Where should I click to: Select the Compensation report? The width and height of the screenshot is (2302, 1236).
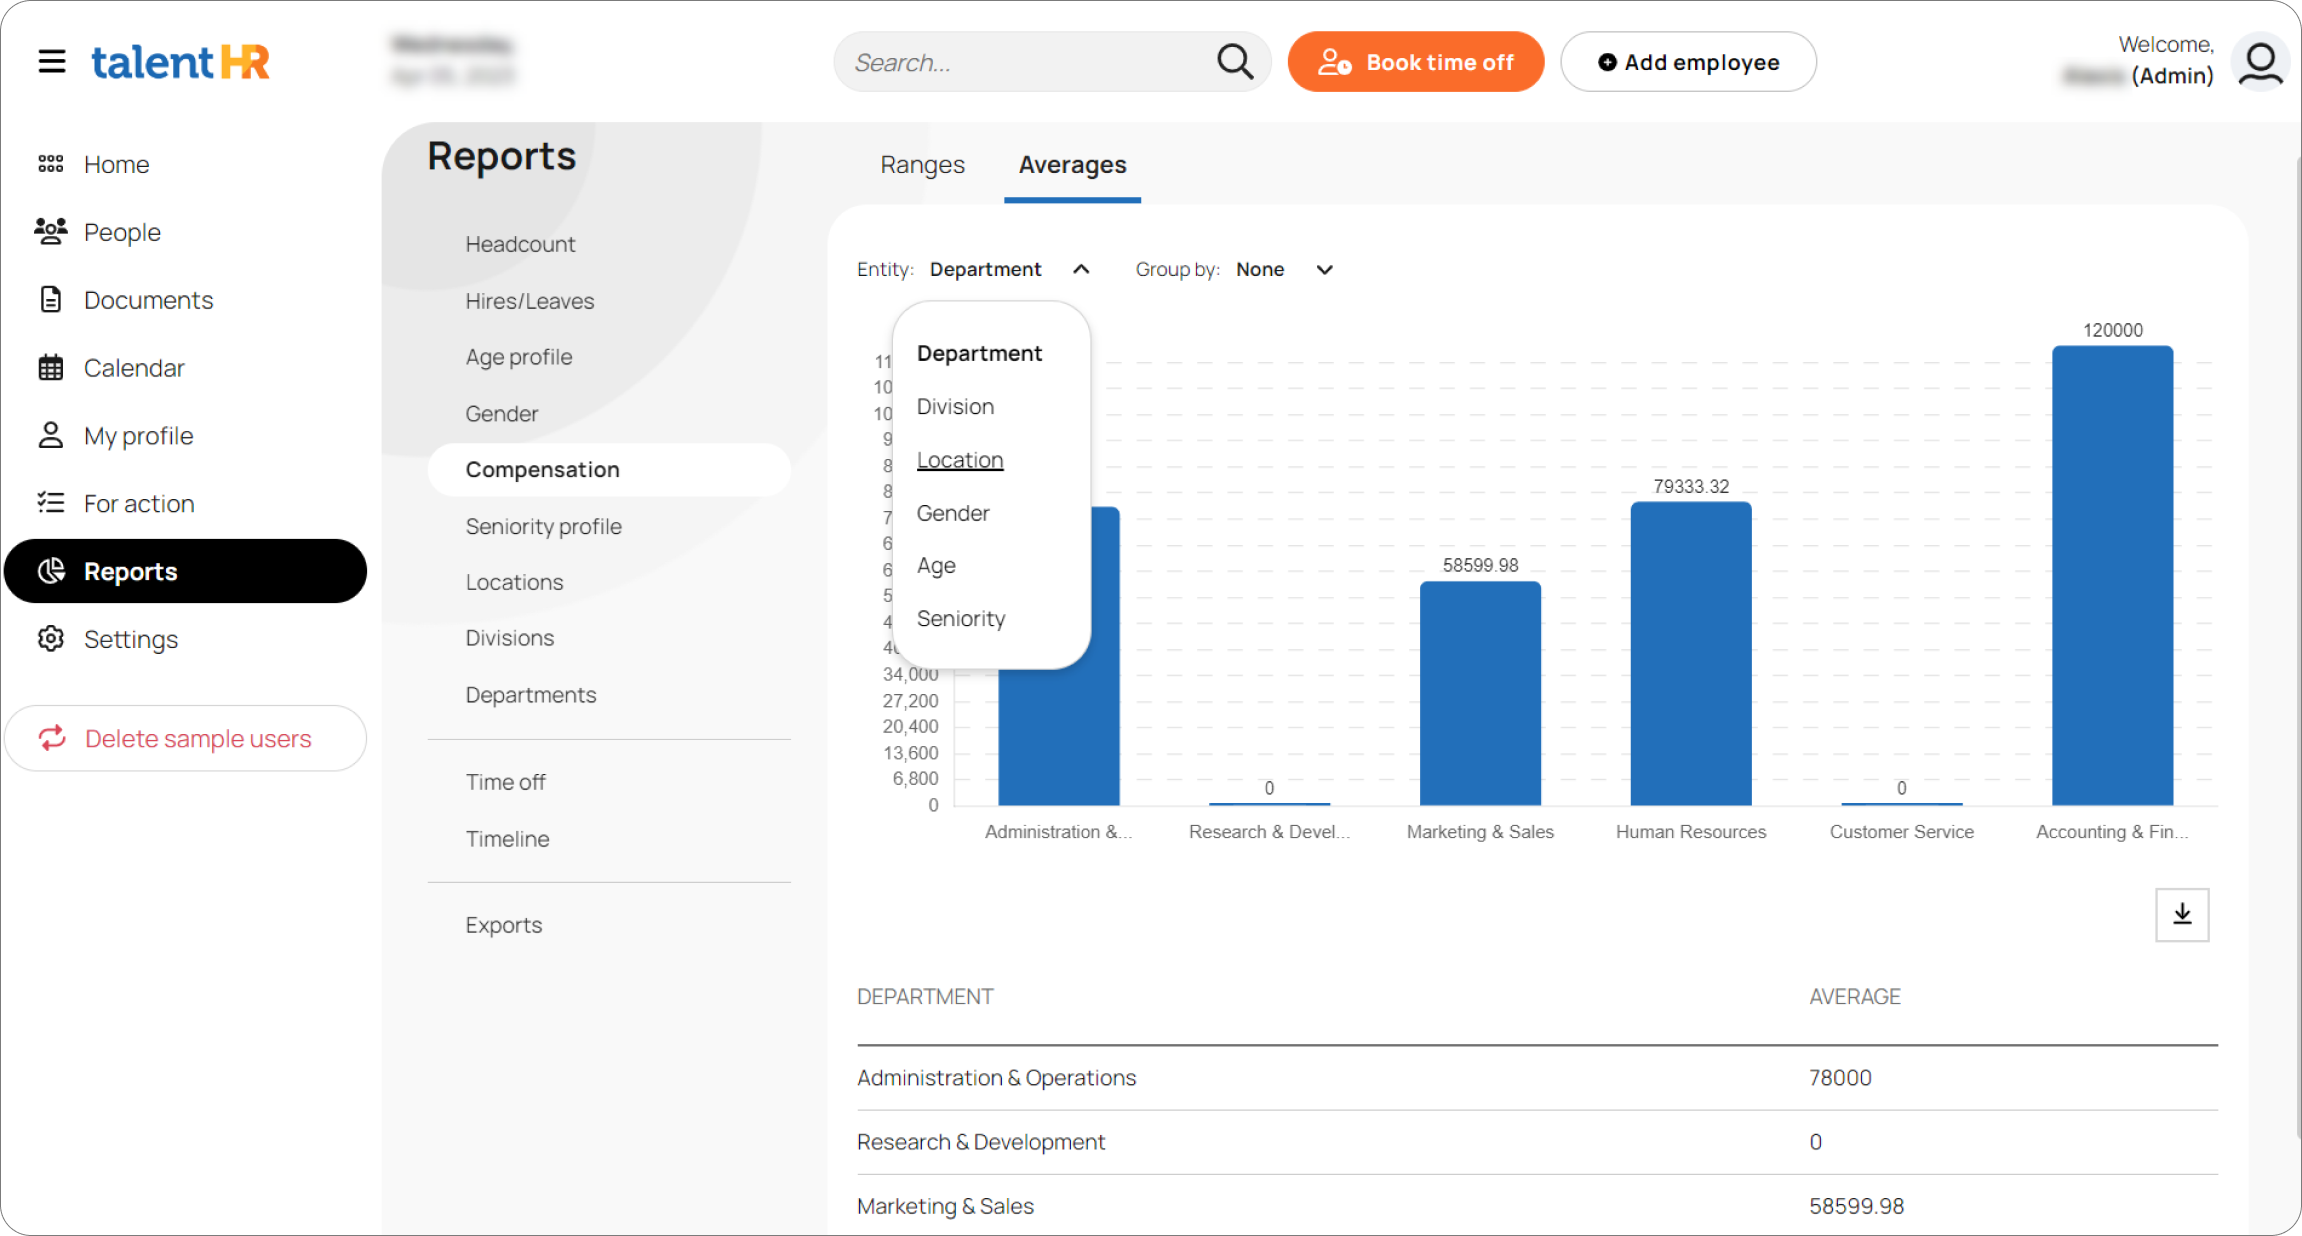tap(608, 470)
